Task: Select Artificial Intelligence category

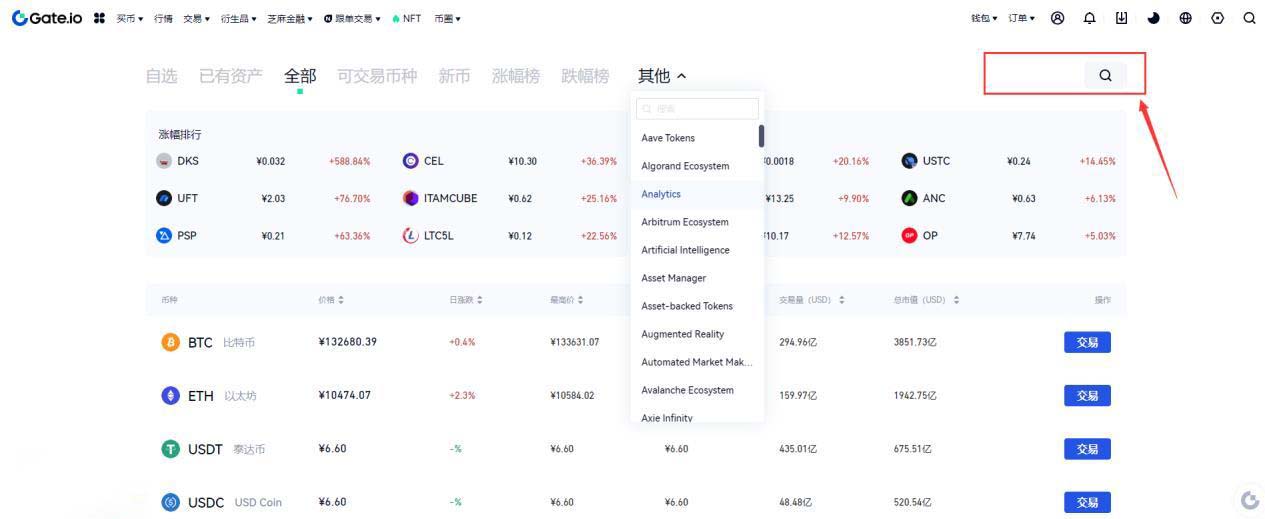Action: [x=685, y=250]
